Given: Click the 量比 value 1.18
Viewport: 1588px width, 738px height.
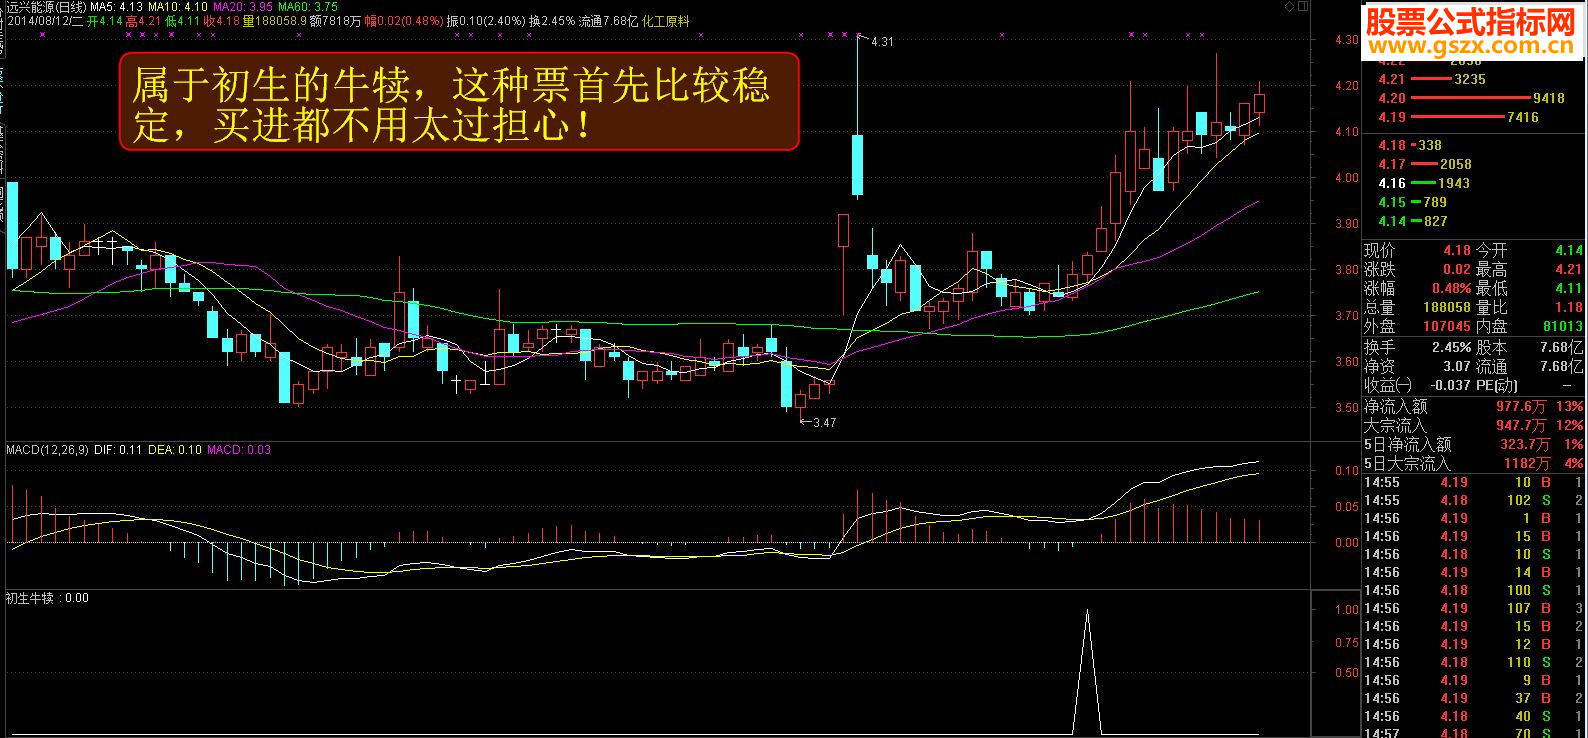Looking at the screenshot, I should [x=1569, y=307].
